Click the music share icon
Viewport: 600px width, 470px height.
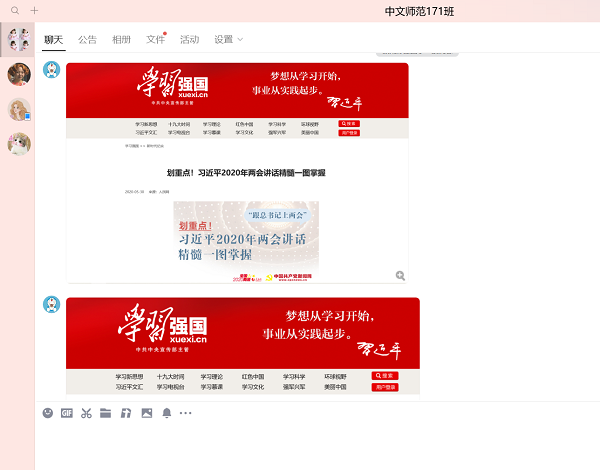(126, 413)
